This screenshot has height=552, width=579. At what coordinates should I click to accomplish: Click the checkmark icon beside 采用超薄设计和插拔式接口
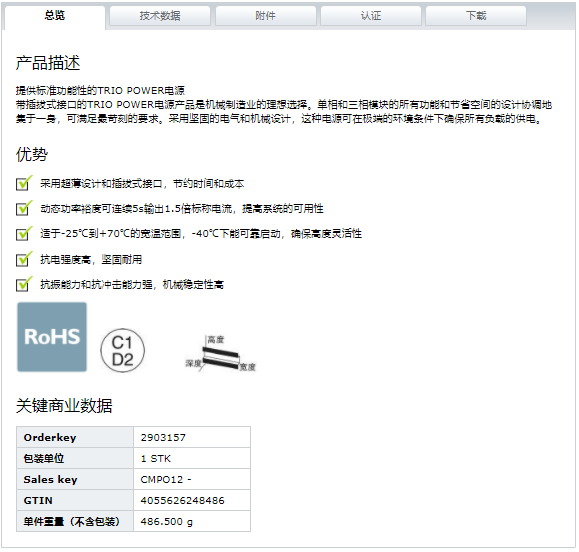click(24, 183)
